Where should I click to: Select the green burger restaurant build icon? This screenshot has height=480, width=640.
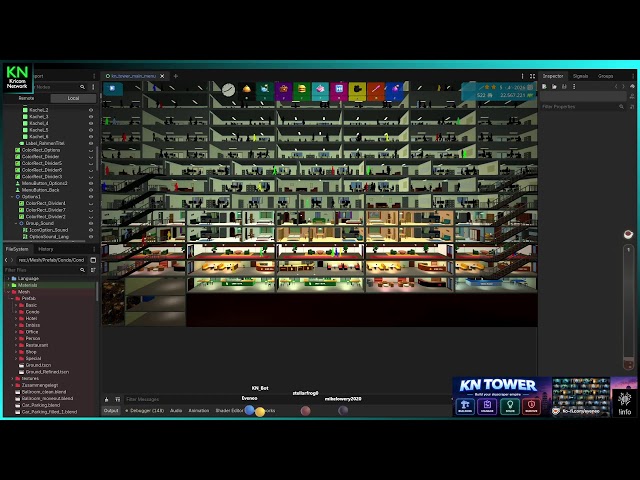[x=302, y=90]
